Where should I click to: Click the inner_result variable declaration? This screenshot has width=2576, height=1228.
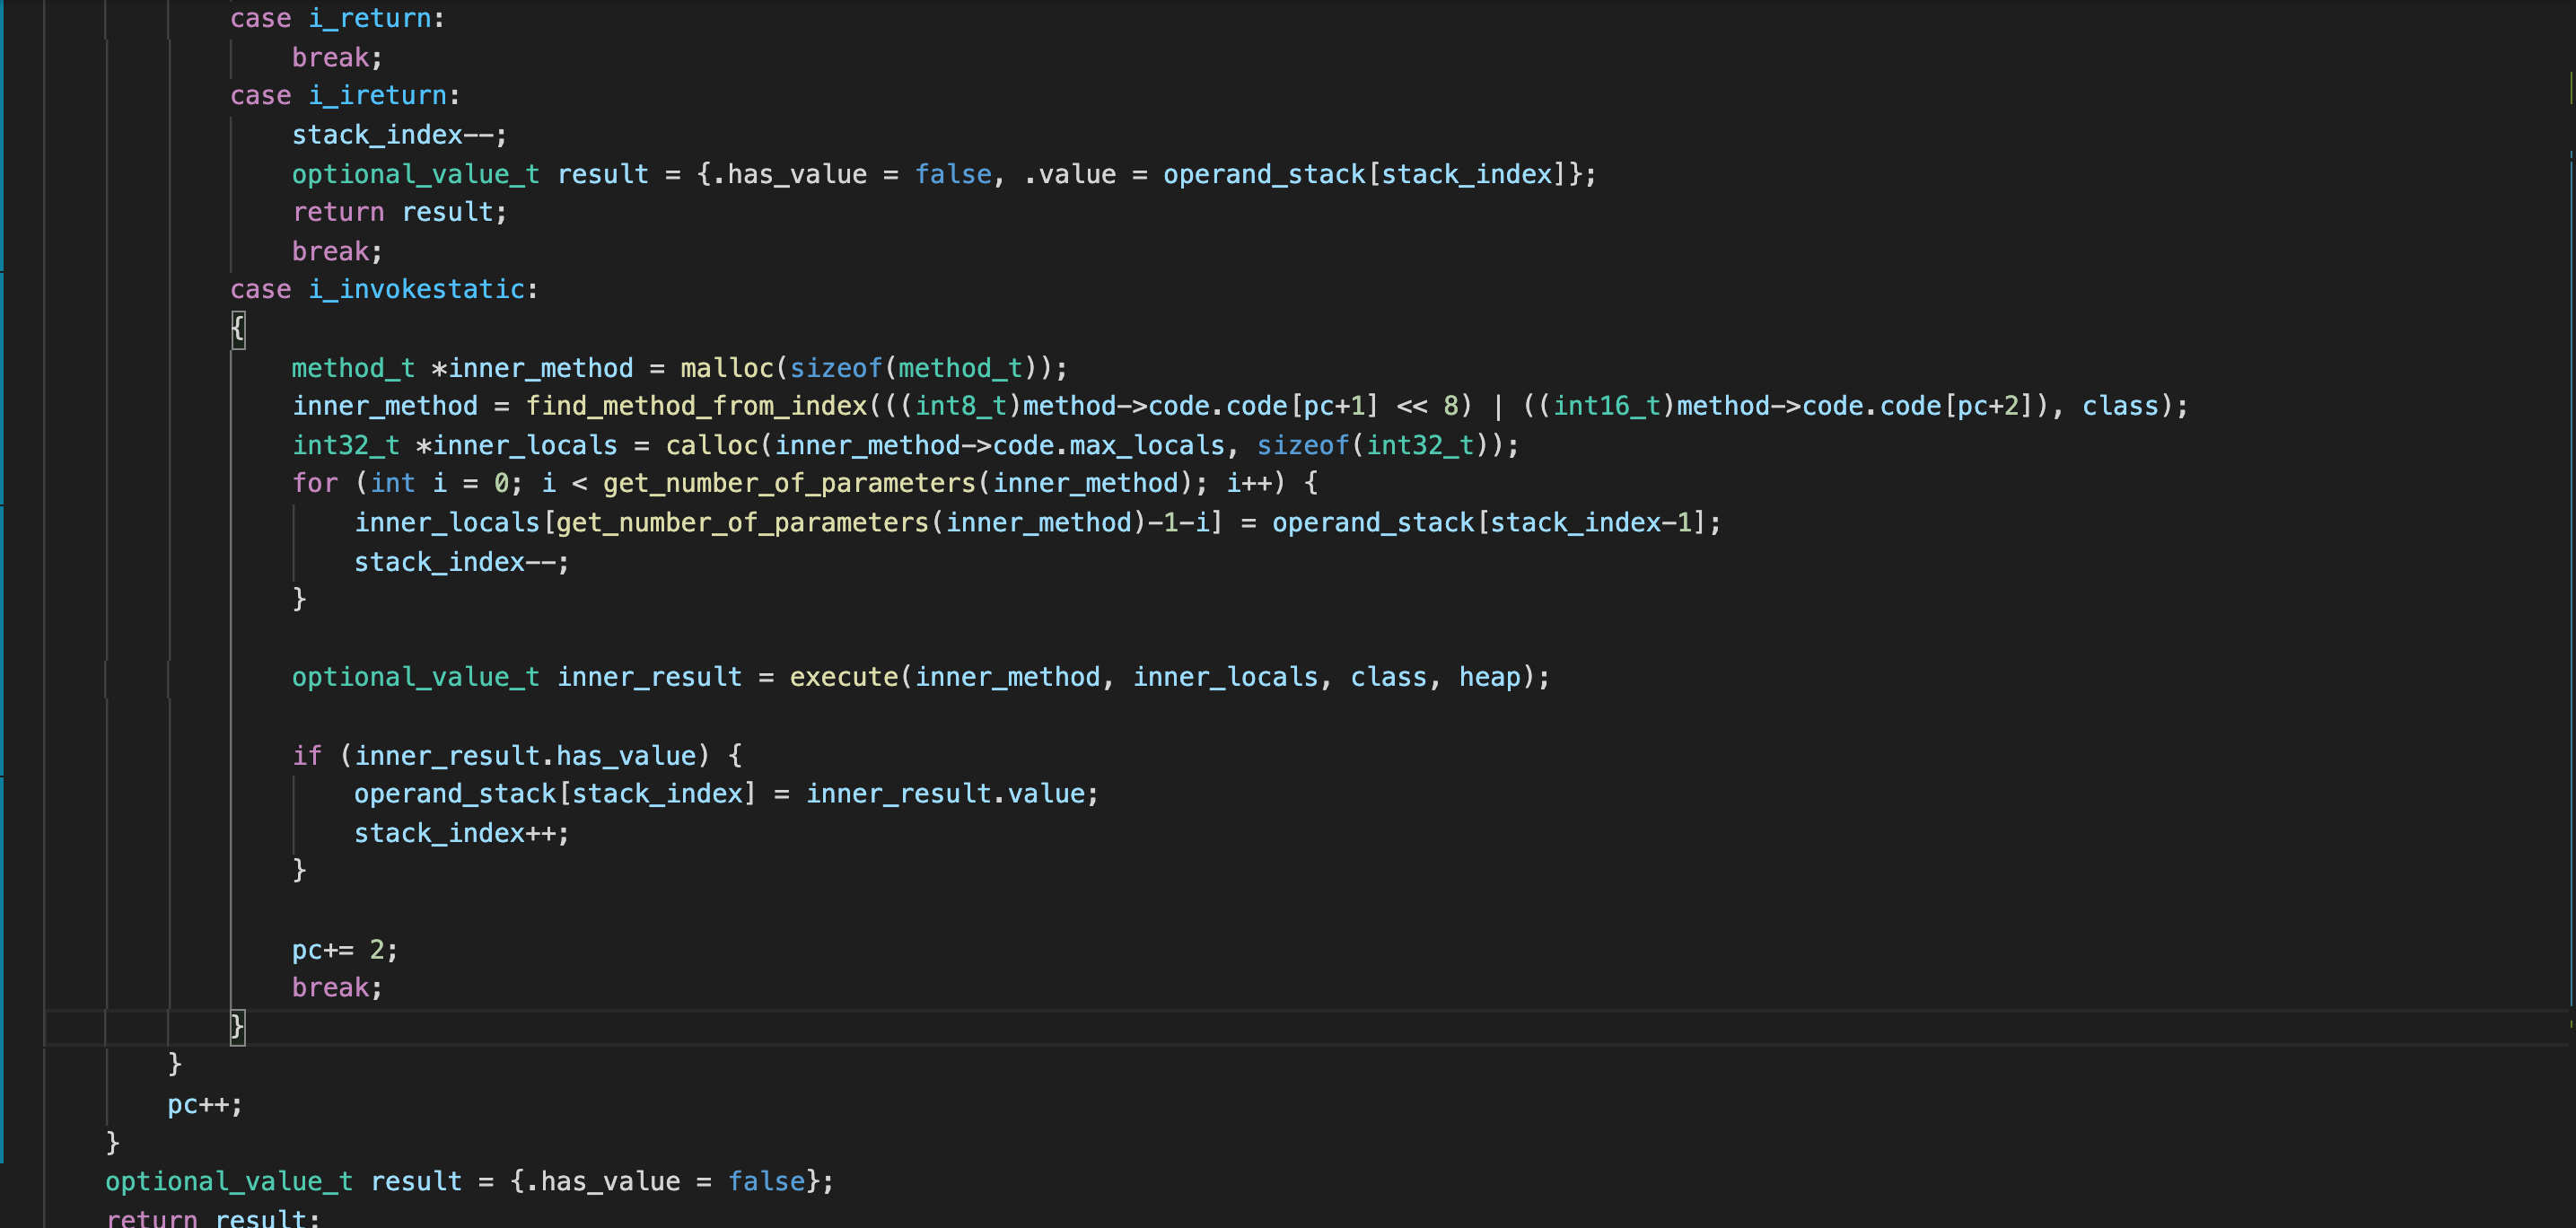point(649,677)
